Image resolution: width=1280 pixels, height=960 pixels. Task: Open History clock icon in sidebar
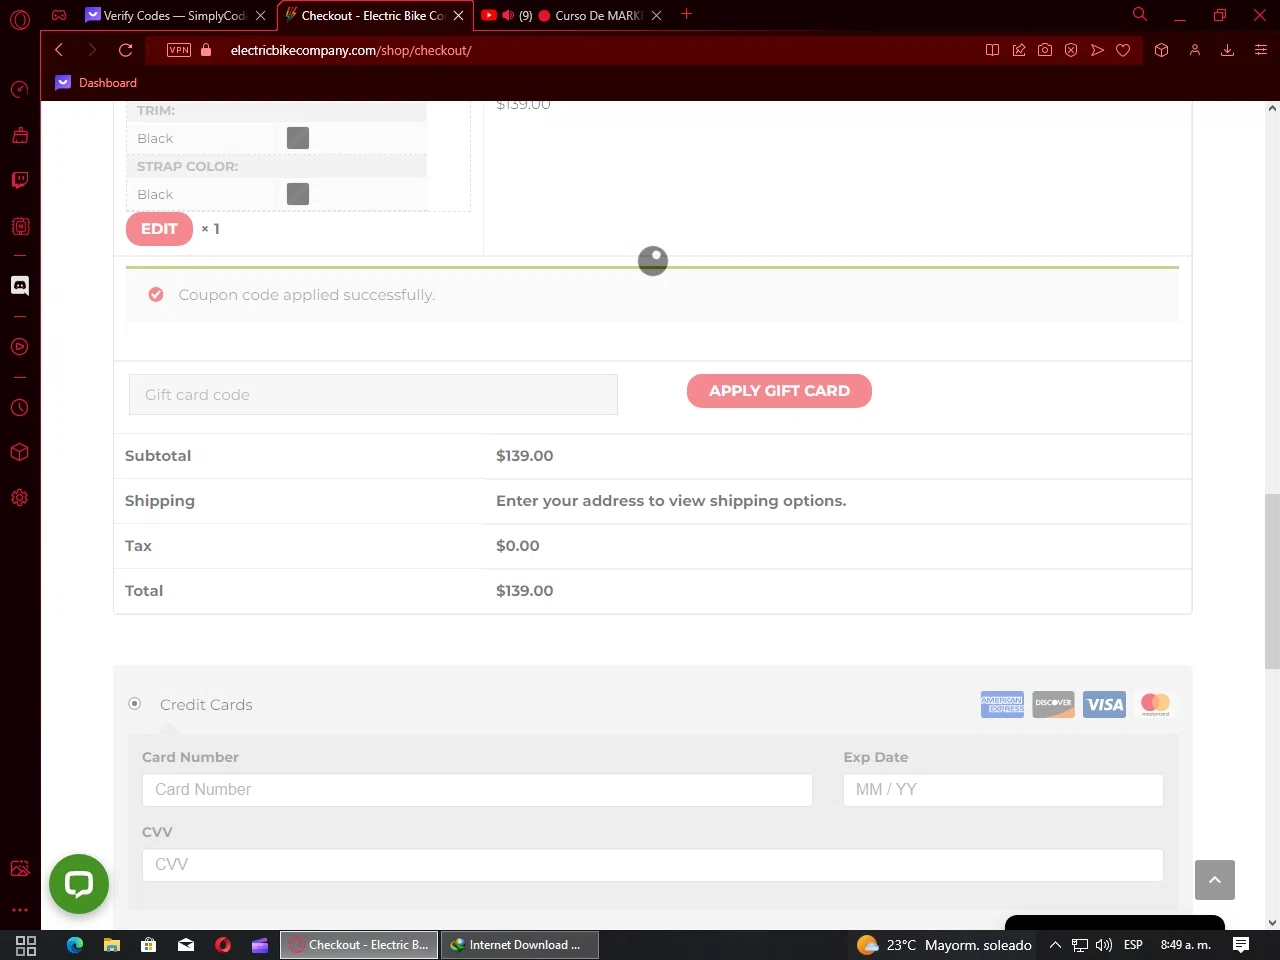point(20,408)
